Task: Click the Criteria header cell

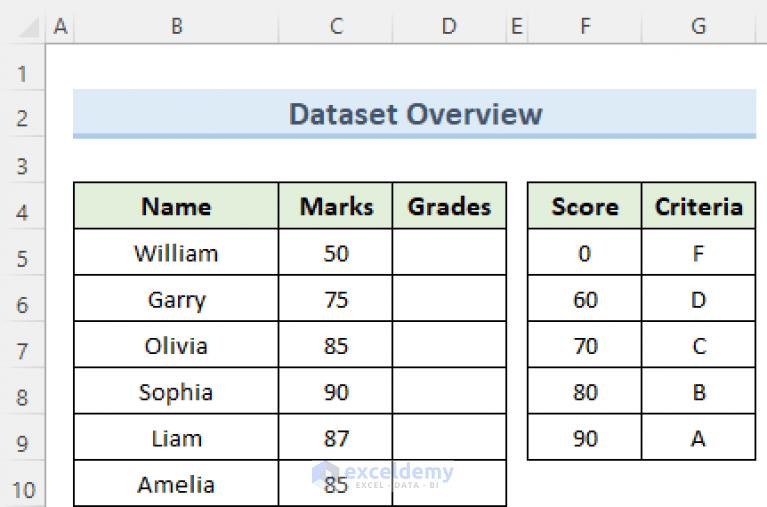Action: (699, 206)
